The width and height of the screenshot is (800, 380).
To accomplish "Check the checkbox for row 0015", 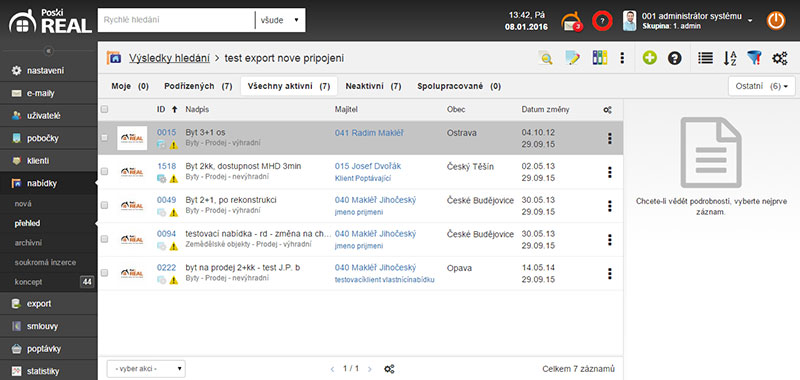I will [105, 138].
